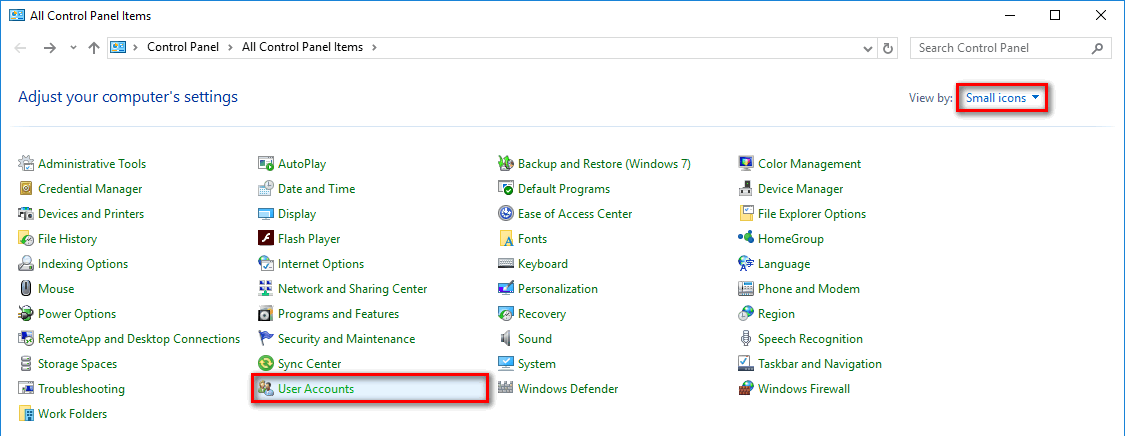Click the Work Folders icon
The image size is (1125, 436).
26,414
